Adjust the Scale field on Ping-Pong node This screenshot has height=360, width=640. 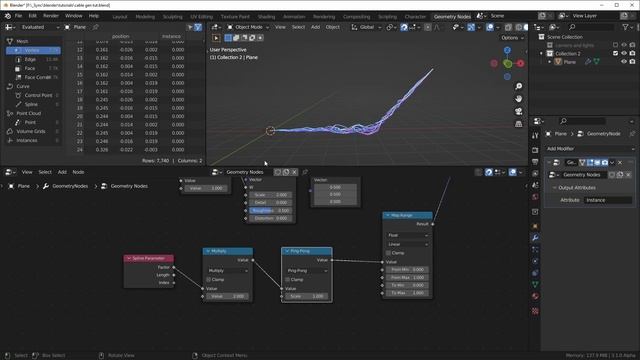pos(306,296)
